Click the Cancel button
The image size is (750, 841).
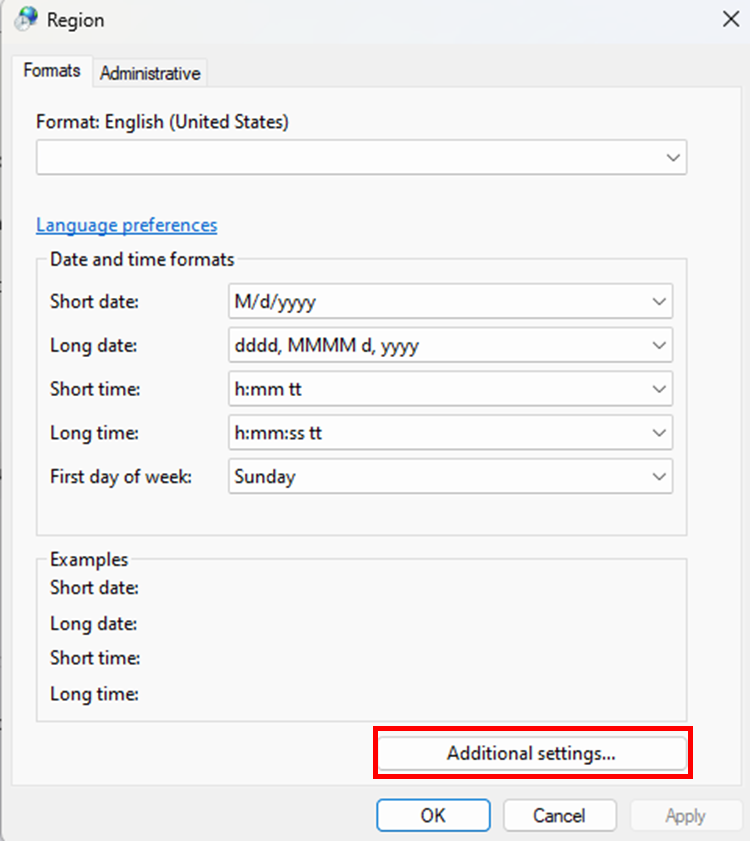tap(559, 815)
